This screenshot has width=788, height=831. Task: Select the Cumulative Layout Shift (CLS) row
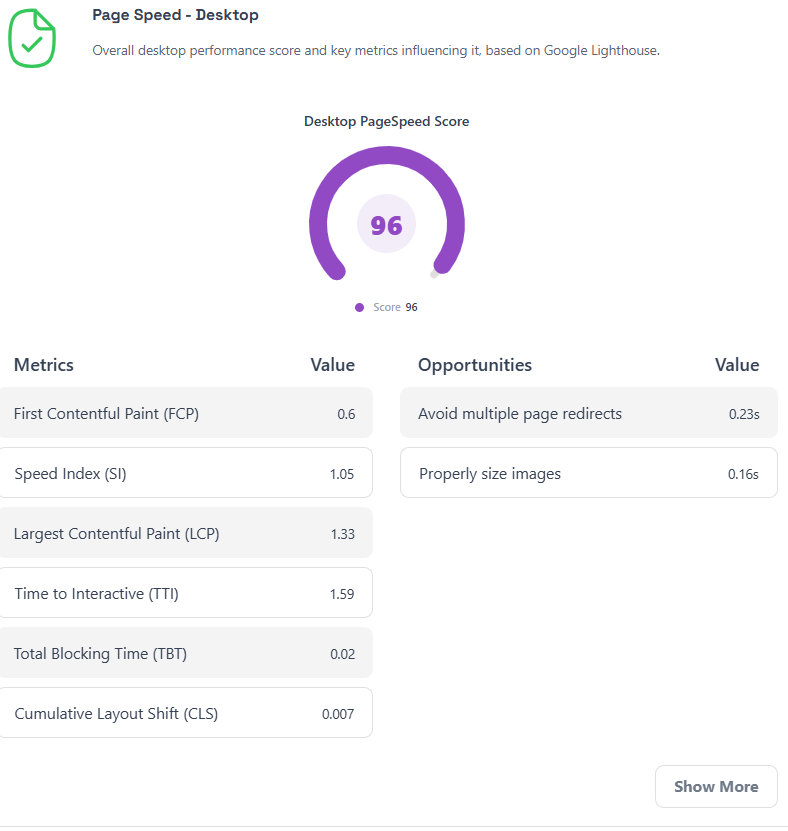coord(185,713)
